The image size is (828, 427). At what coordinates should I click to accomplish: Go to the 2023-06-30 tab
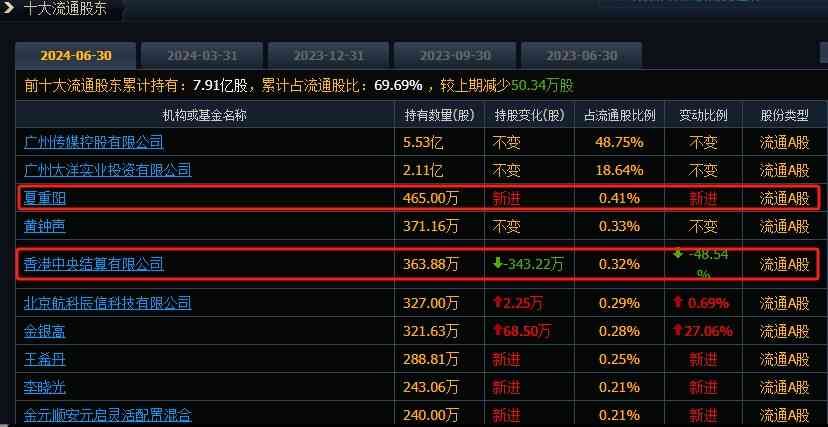(581, 55)
